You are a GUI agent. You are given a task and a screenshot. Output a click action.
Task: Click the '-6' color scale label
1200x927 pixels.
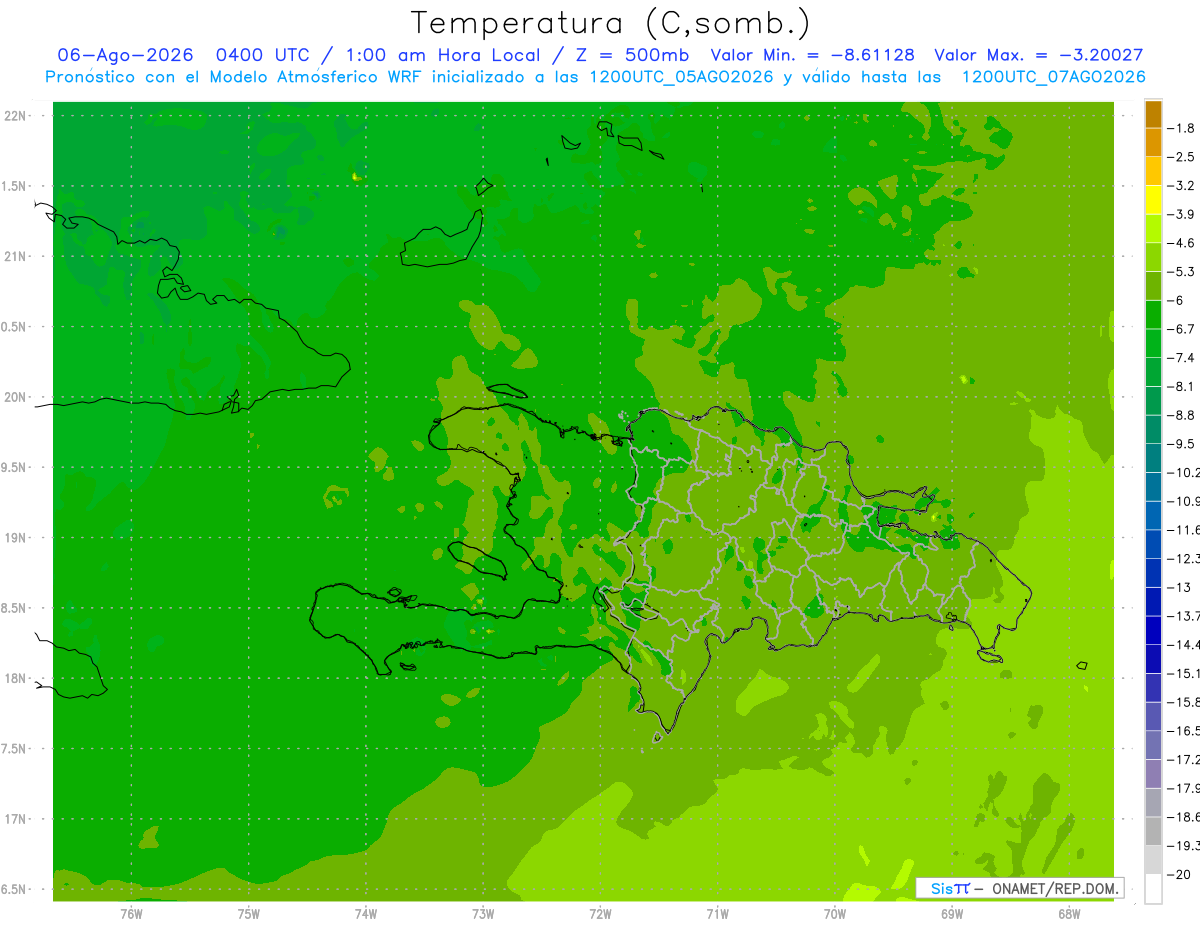point(1177,300)
